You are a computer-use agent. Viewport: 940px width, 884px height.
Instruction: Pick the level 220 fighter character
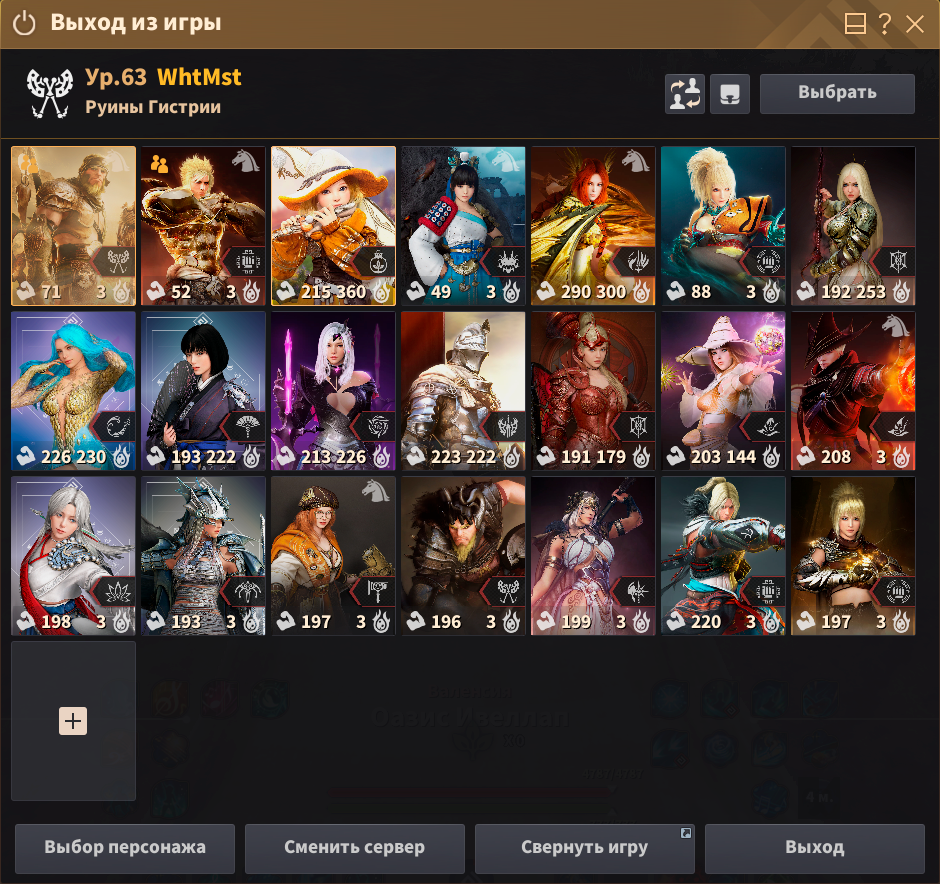[723, 556]
